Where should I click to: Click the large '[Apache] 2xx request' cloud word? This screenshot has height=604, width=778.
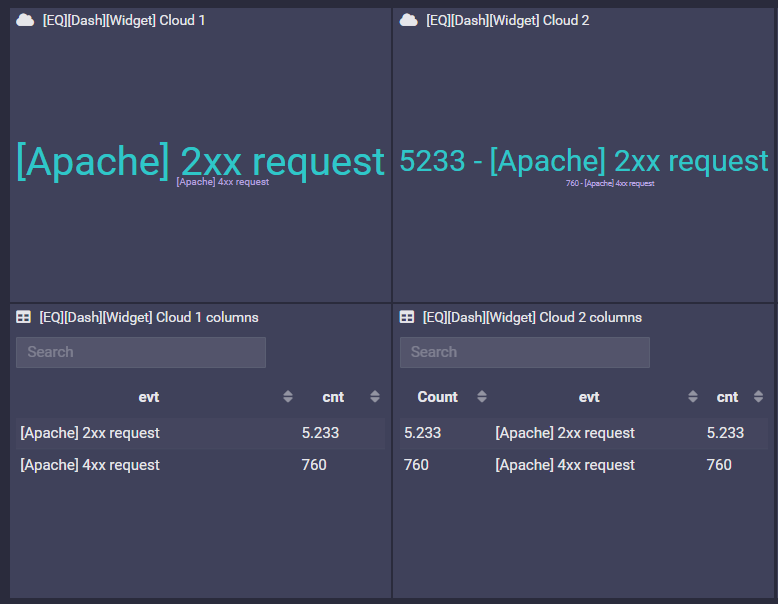[x=200, y=161]
